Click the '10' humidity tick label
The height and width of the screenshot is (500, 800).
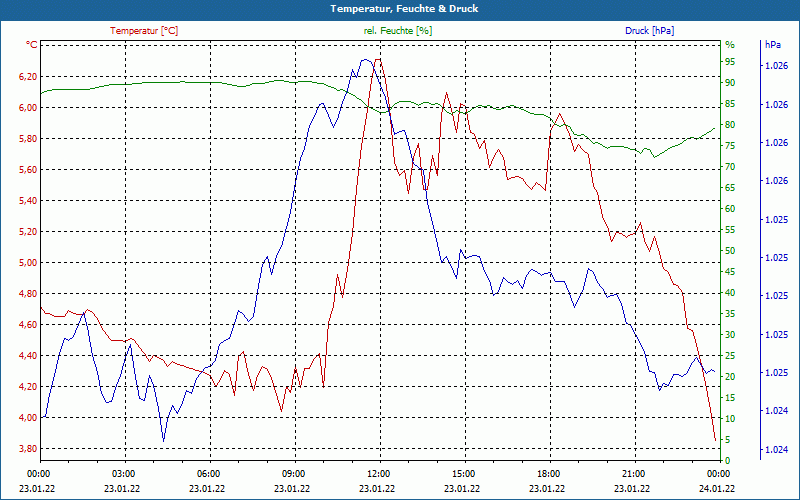(730, 418)
